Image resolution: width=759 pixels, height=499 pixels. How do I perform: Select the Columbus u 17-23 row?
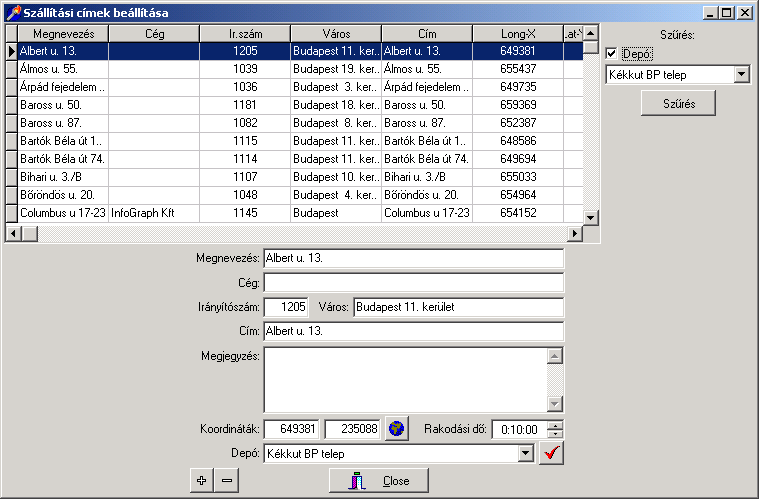(x=63, y=213)
